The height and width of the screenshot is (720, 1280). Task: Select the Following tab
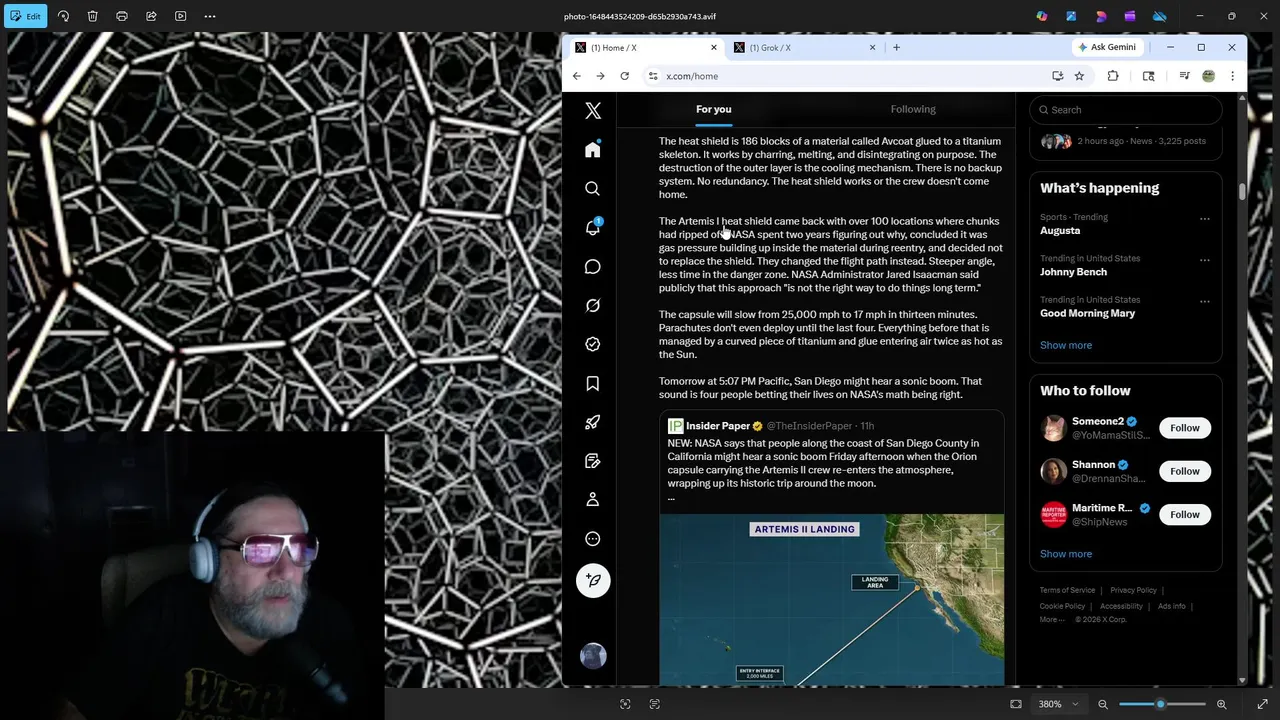coord(913,109)
